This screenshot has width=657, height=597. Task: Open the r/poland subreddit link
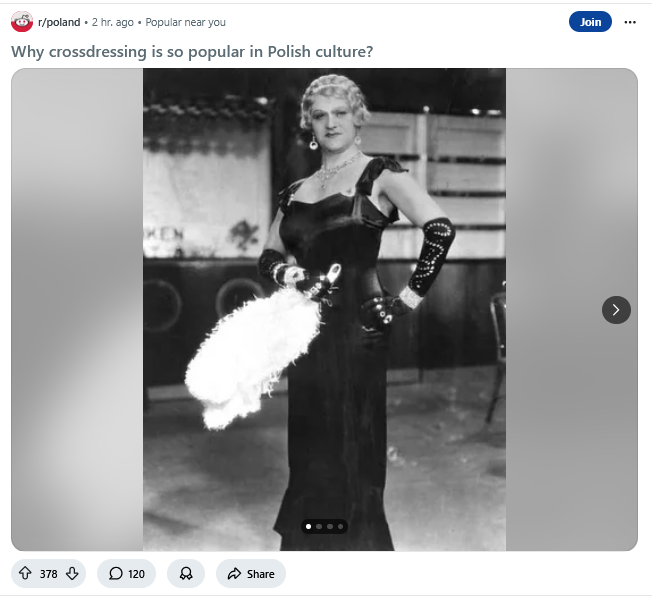59,22
